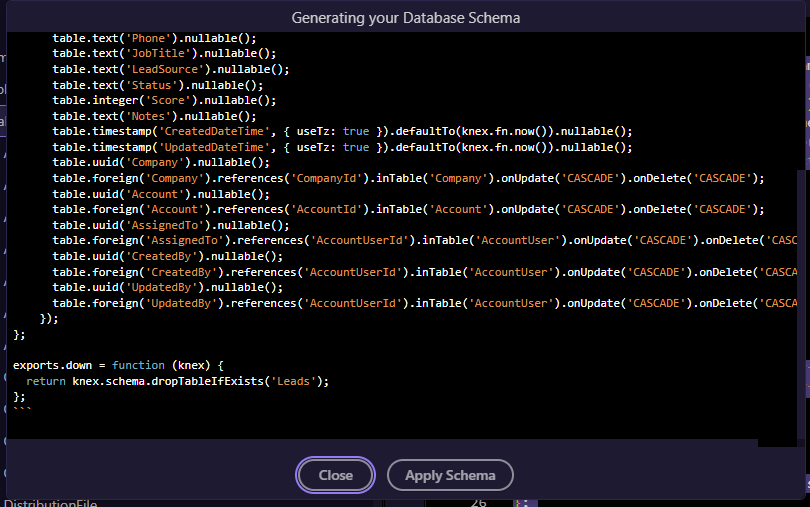This screenshot has width=810, height=507.
Task: Click the dropTableIfExists('Leads') return line
Action: coord(177,381)
